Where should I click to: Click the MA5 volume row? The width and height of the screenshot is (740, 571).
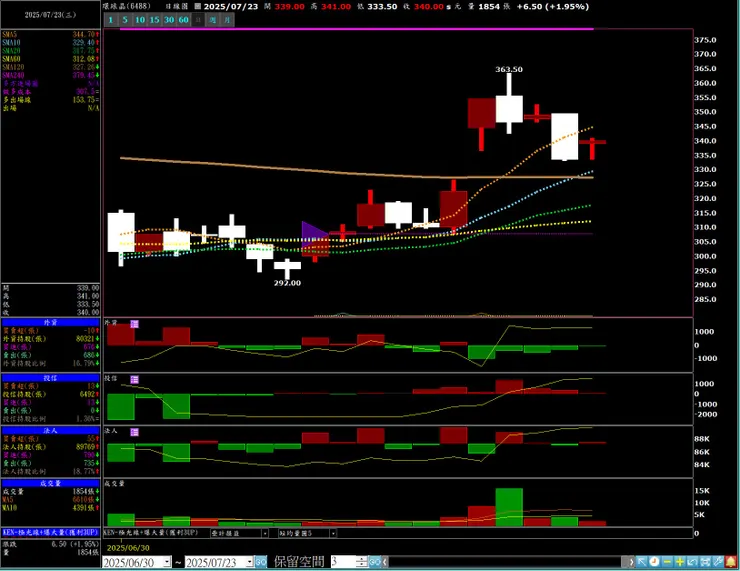pyautogui.click(x=50, y=500)
